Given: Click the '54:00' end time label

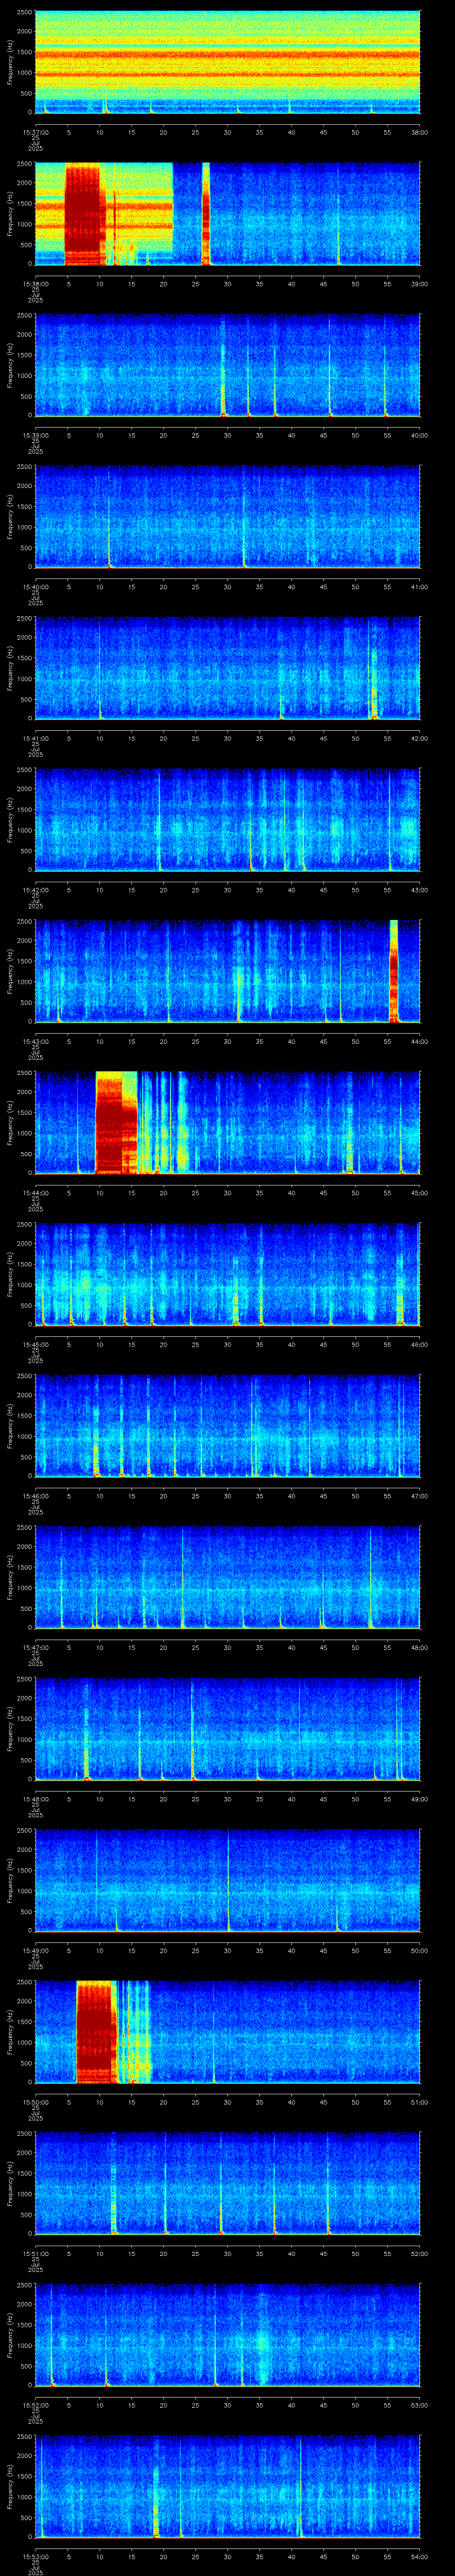Looking at the screenshot, I should [419, 2556].
